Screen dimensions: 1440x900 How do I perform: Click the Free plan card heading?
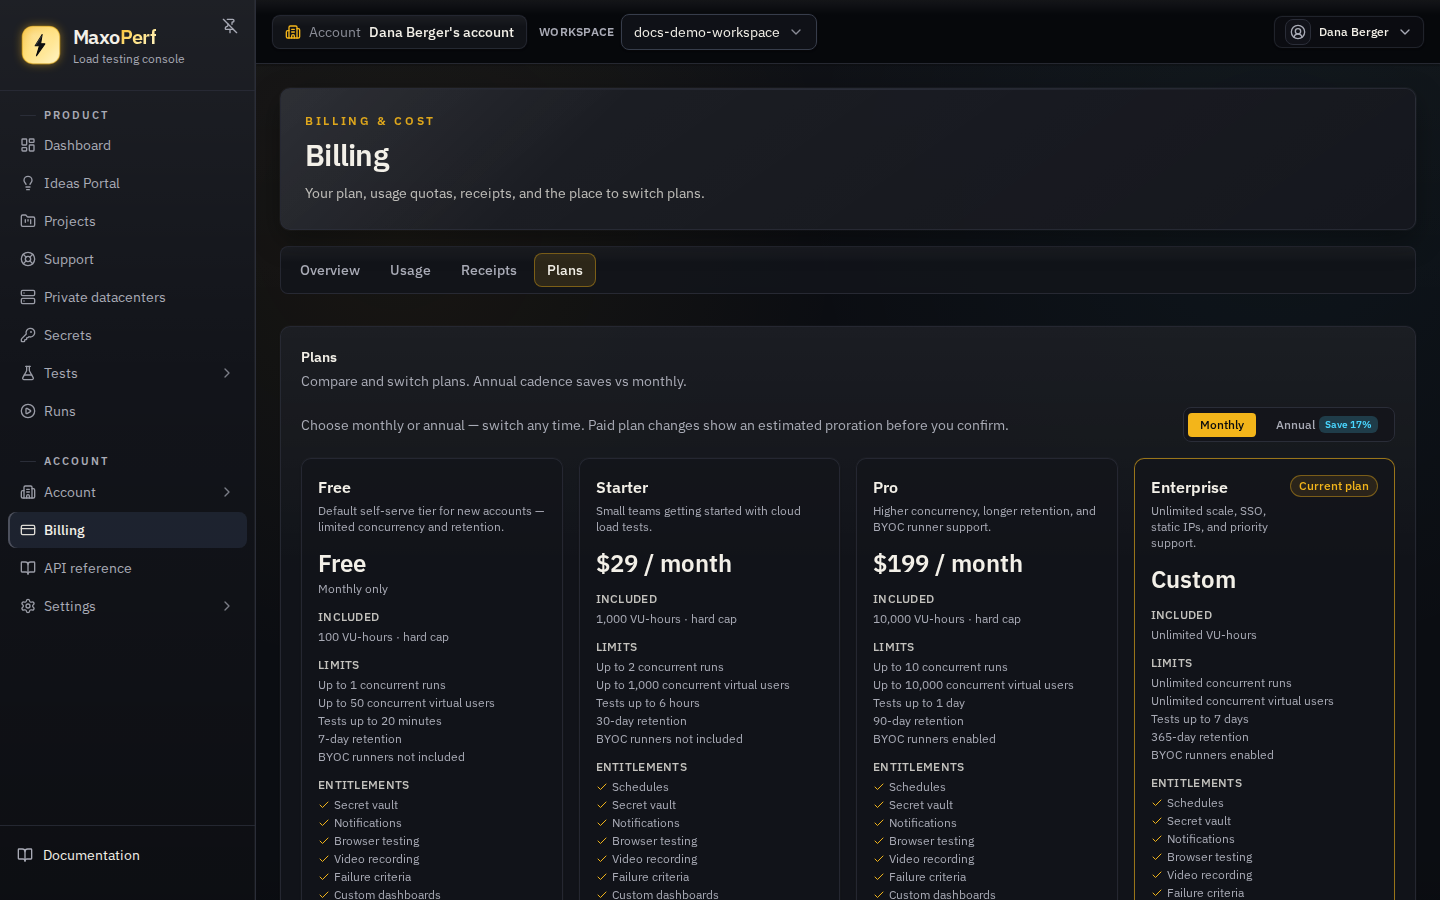point(334,488)
